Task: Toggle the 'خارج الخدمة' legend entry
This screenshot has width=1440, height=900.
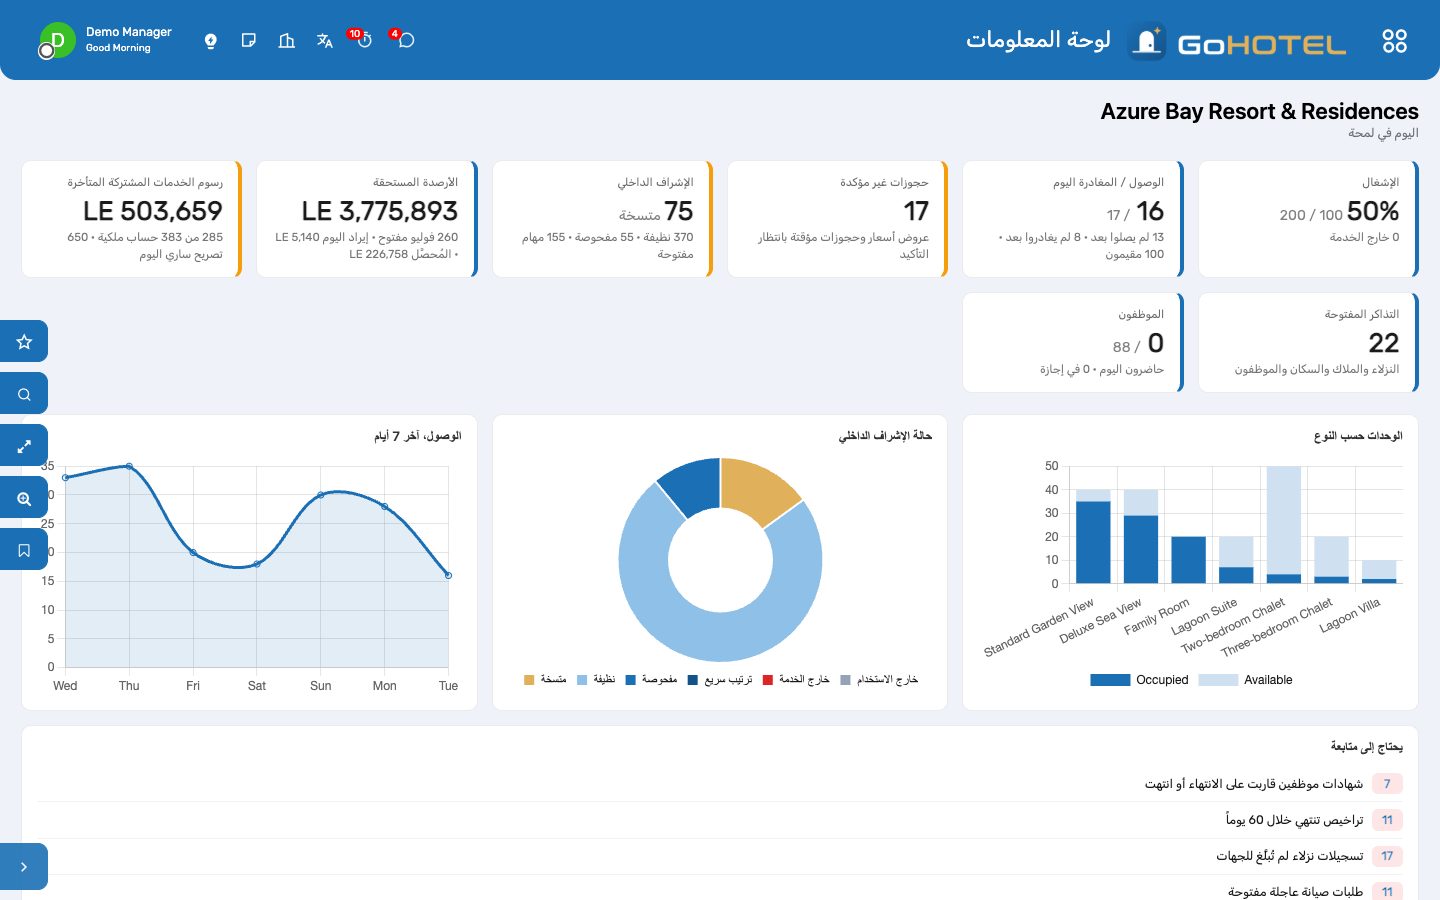Action: point(796,680)
